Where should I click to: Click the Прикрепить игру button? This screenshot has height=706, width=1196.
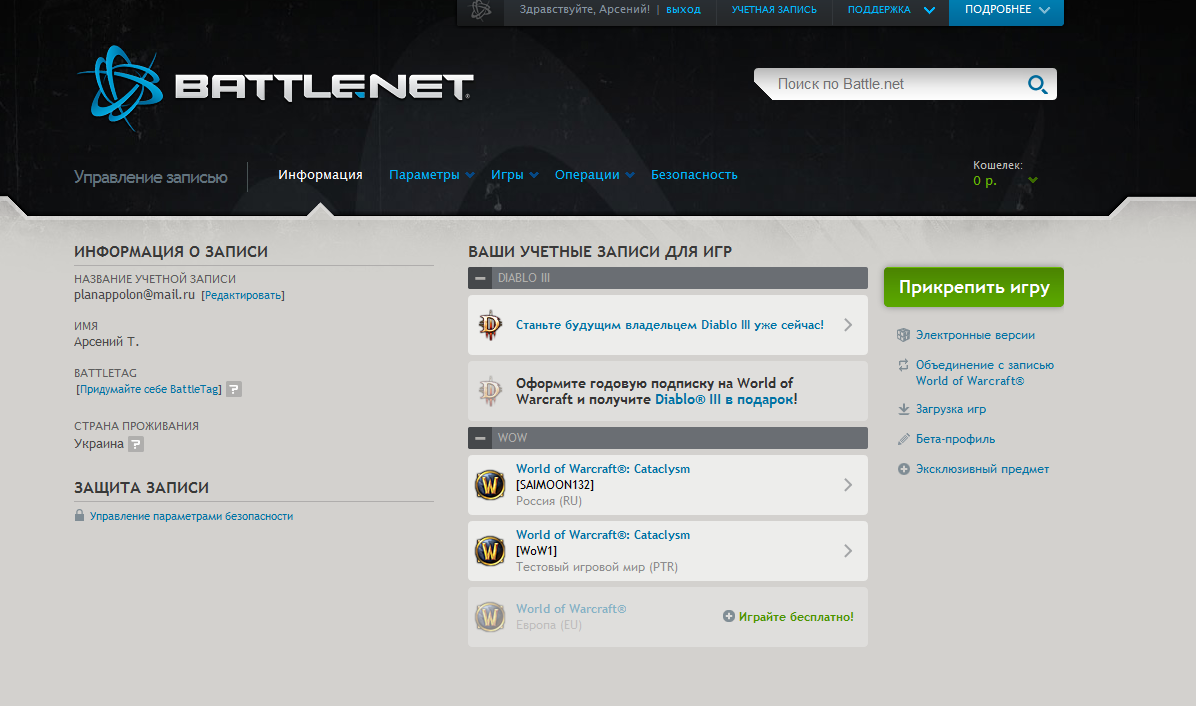pos(974,287)
